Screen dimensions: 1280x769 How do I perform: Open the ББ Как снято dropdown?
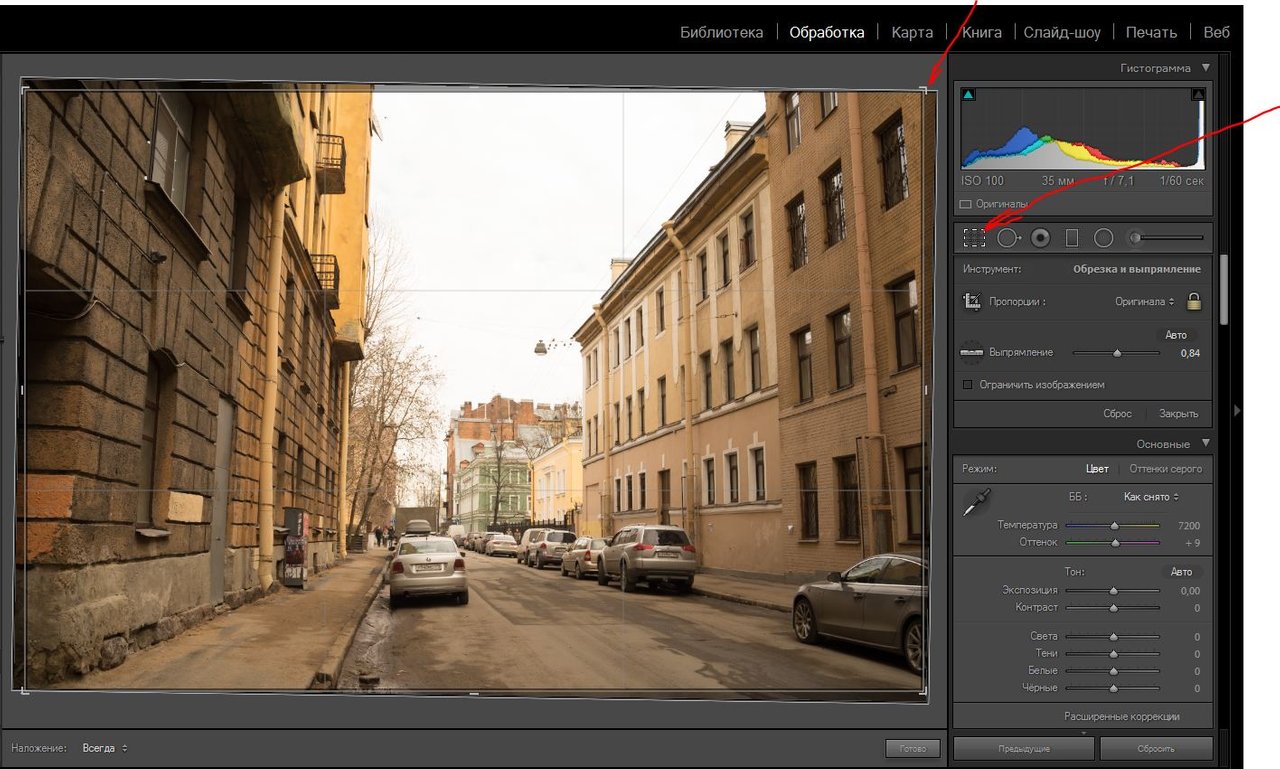pos(1151,496)
